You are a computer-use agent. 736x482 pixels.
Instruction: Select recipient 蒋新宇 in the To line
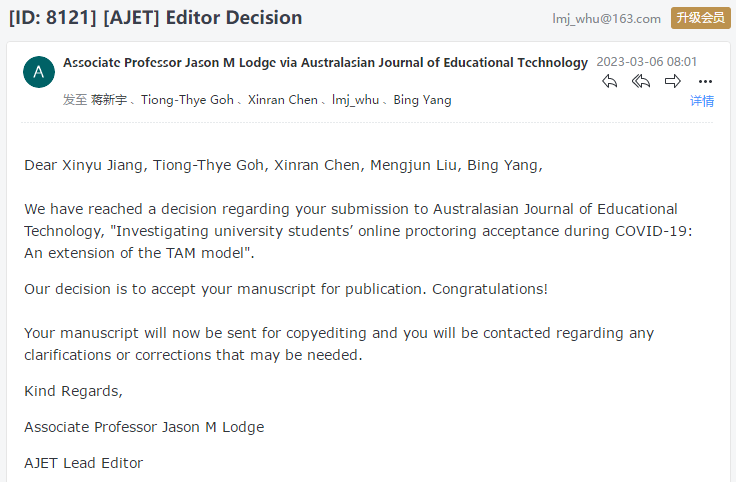coord(111,100)
